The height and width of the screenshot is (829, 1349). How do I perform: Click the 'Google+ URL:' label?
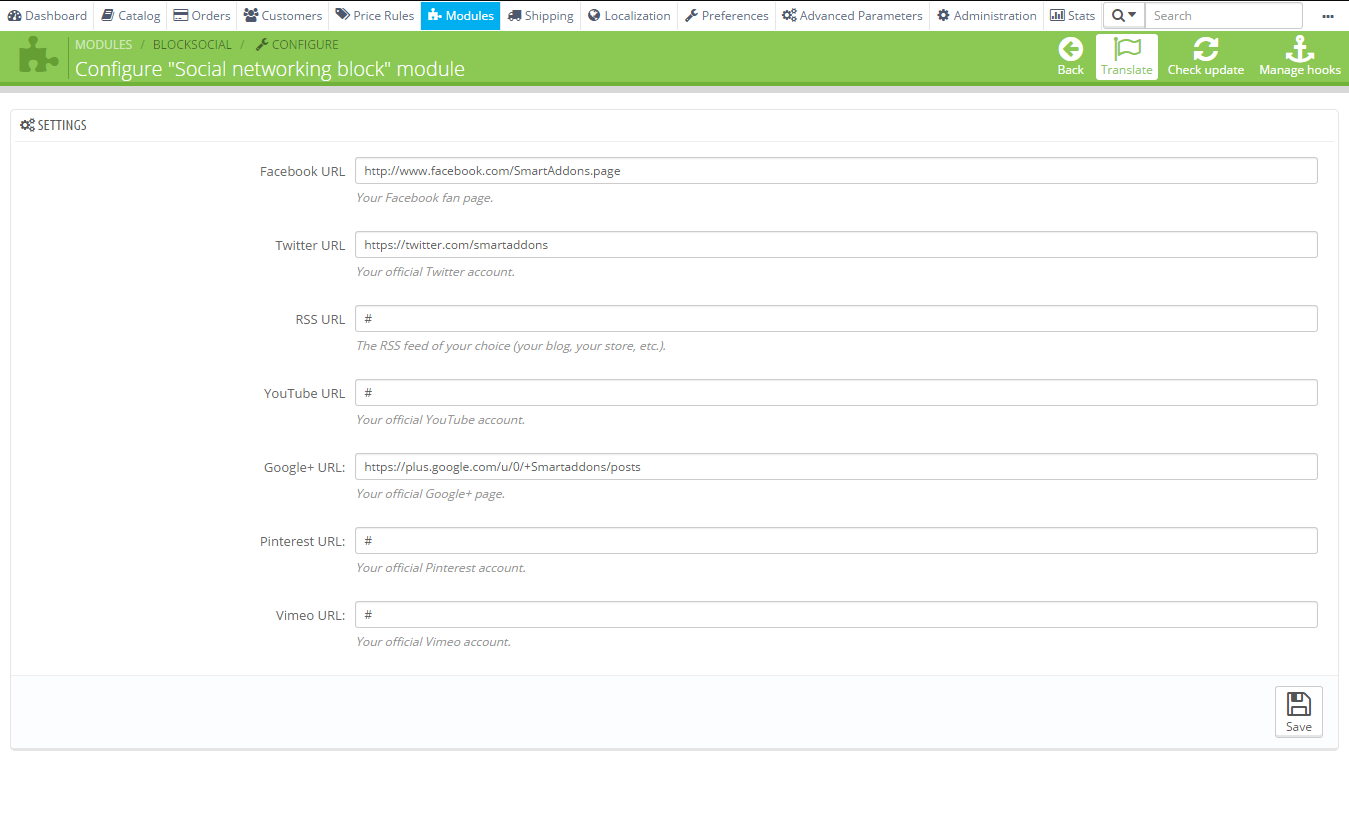(304, 467)
